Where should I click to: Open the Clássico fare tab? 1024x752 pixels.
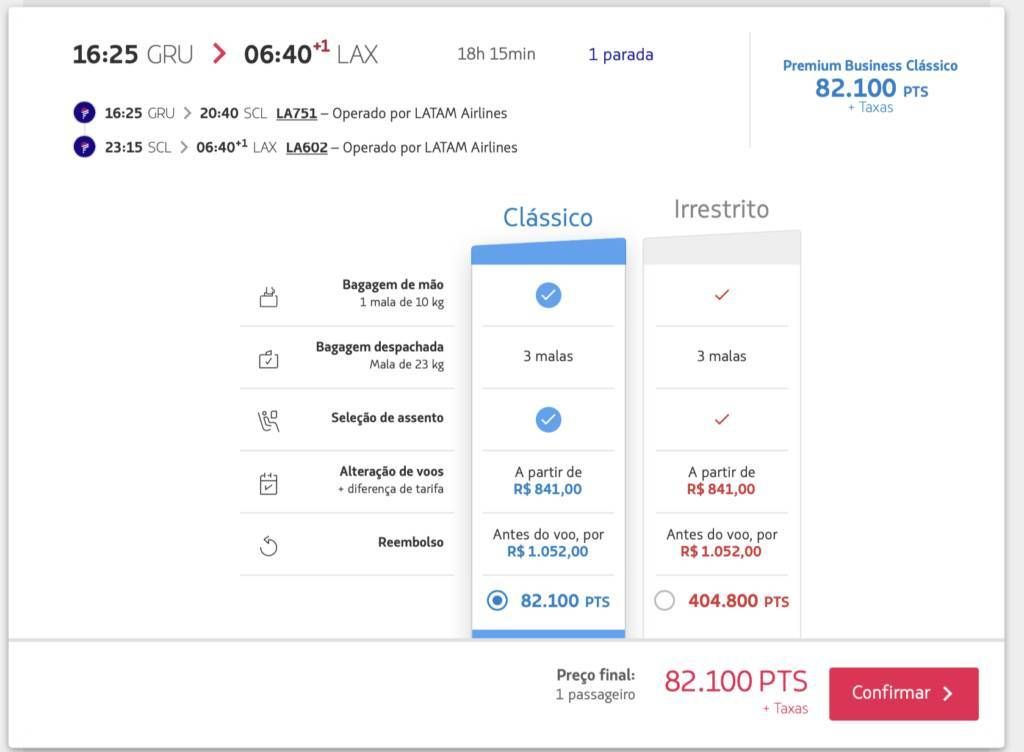[547, 218]
